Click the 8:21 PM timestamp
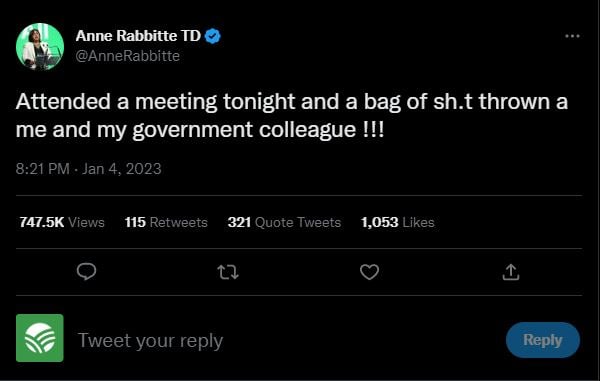 [42, 169]
